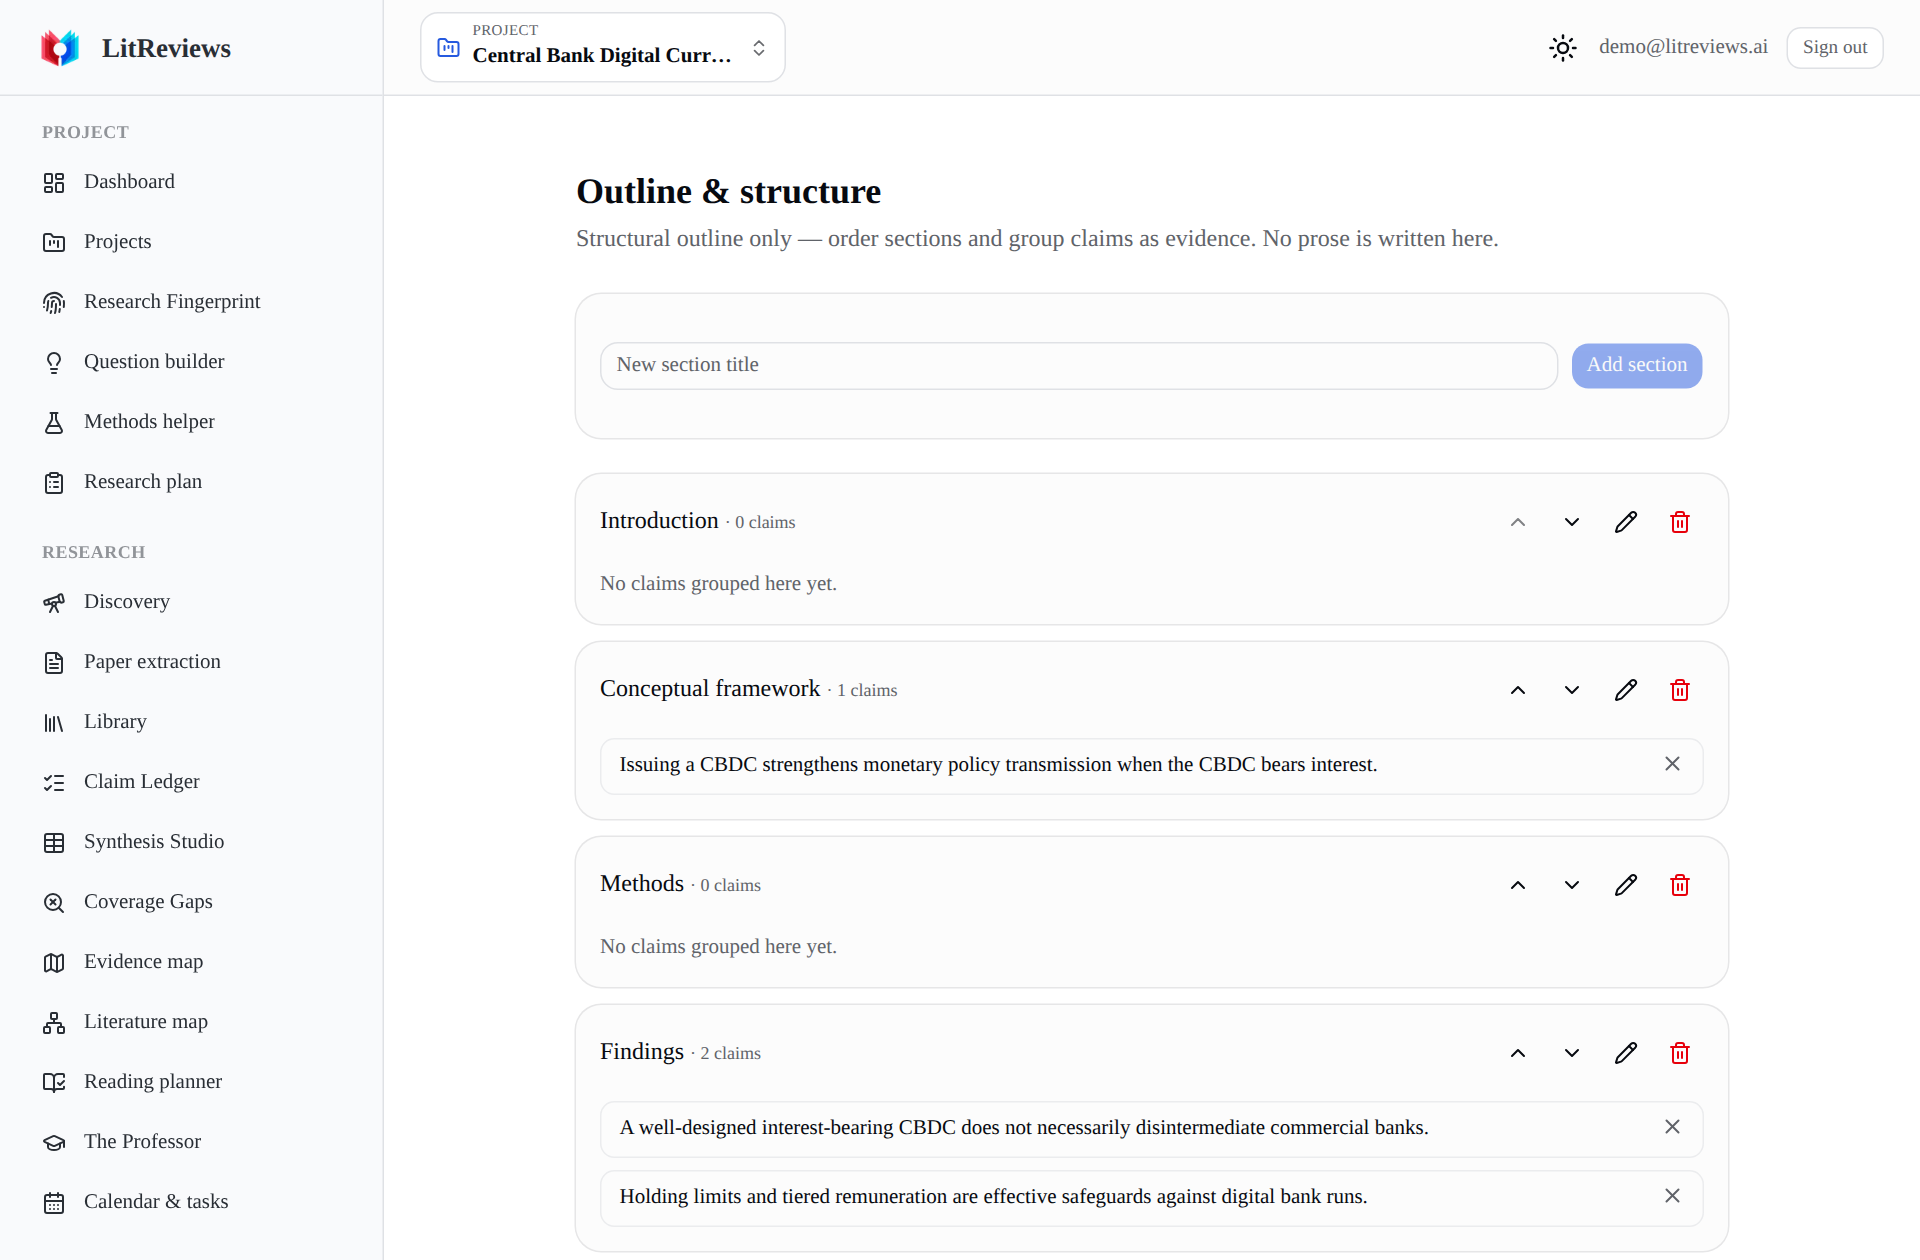The height and width of the screenshot is (1260, 1920).
Task: Move the Conceptual framework section up
Action: pos(1518,690)
